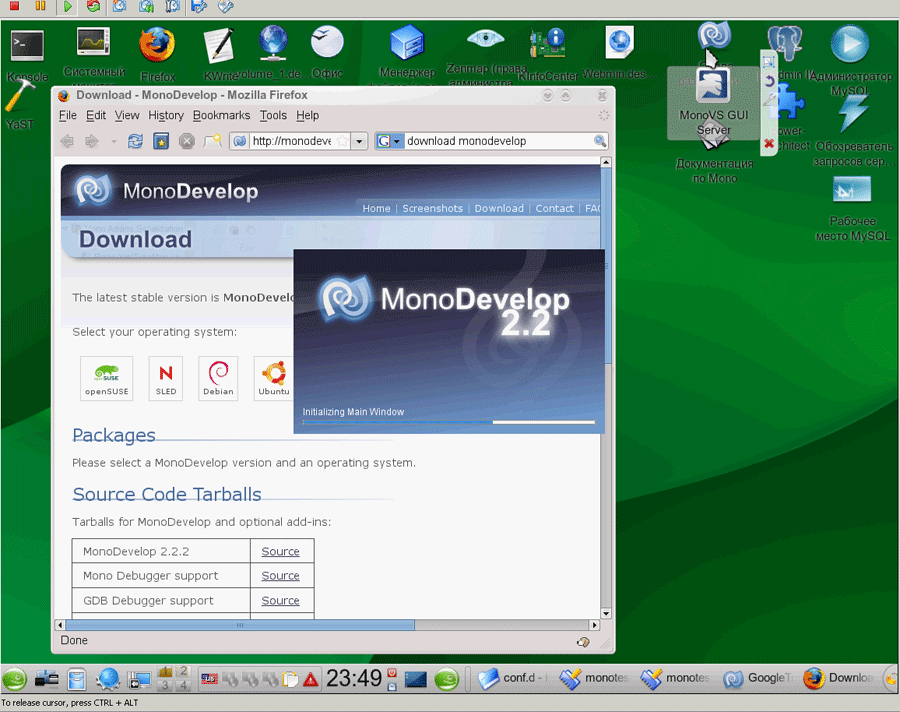Click the red X on the widget handle
Image resolution: width=900 pixels, height=712 pixels.
tap(769, 144)
